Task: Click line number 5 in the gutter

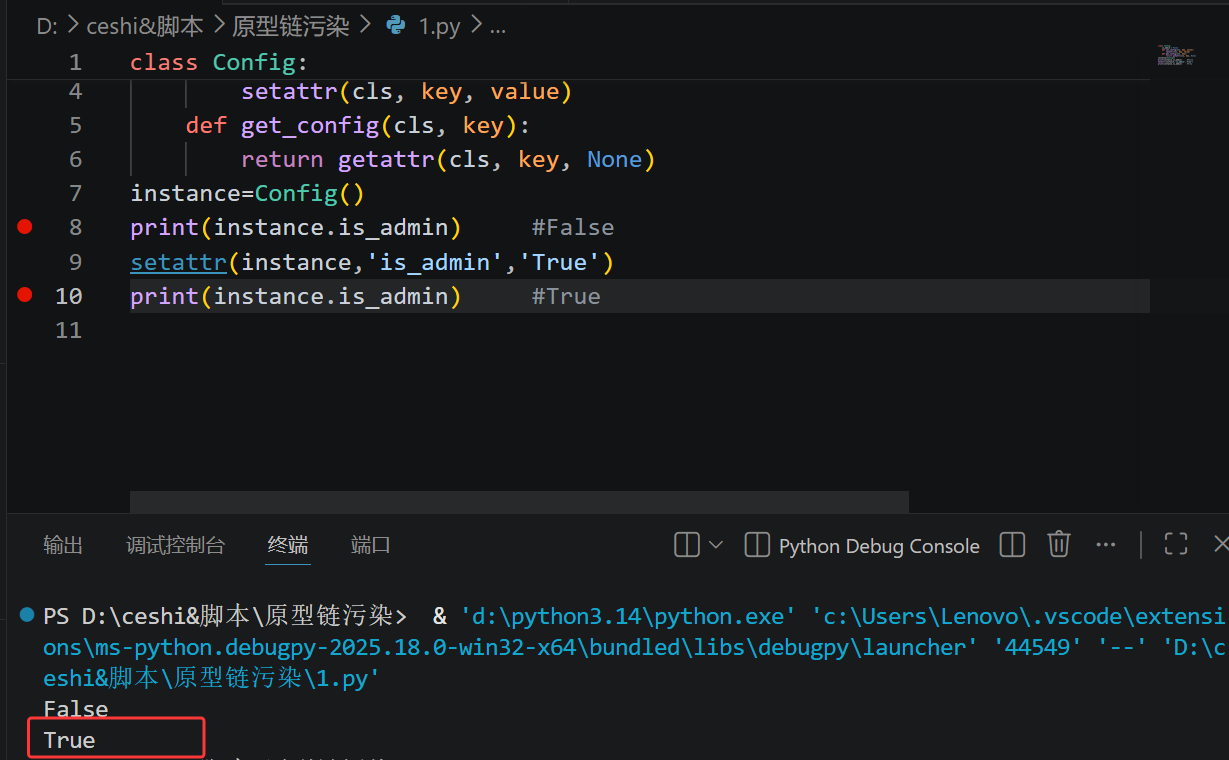Action: 76,125
